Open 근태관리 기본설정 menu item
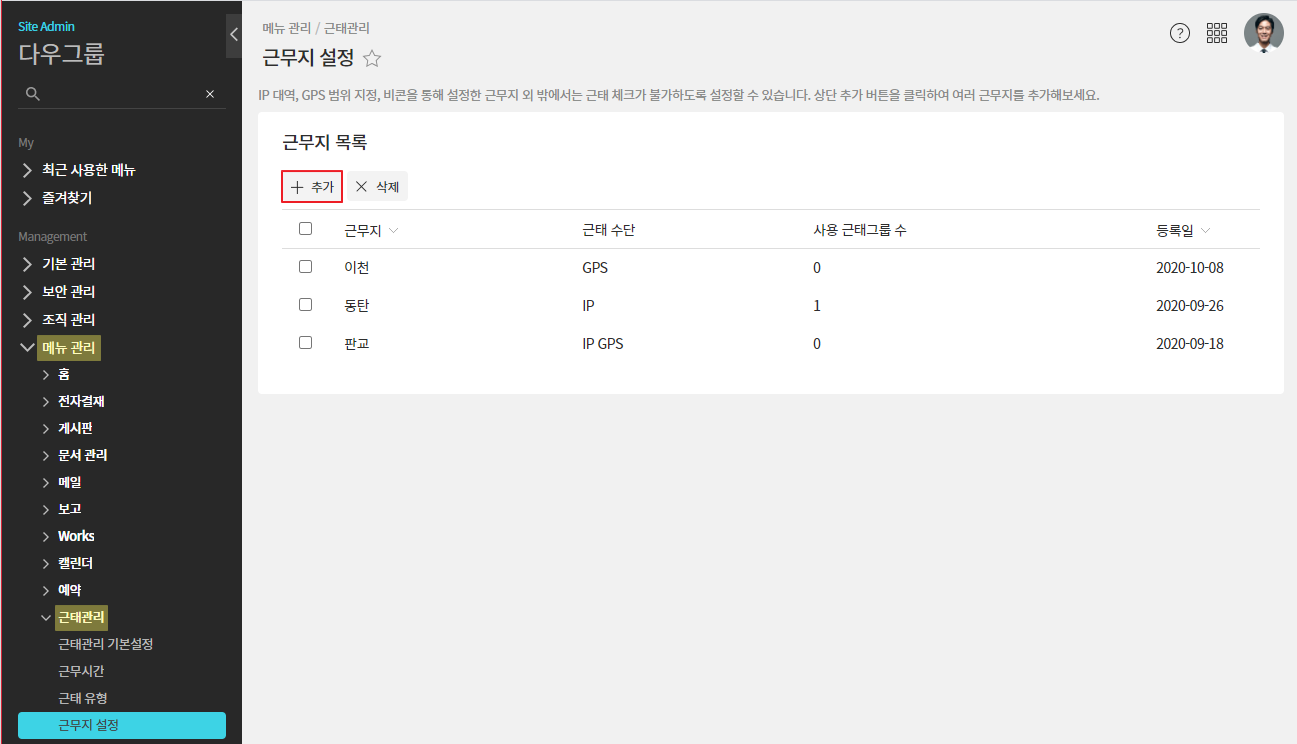Image resolution: width=1297 pixels, height=744 pixels. [105, 644]
